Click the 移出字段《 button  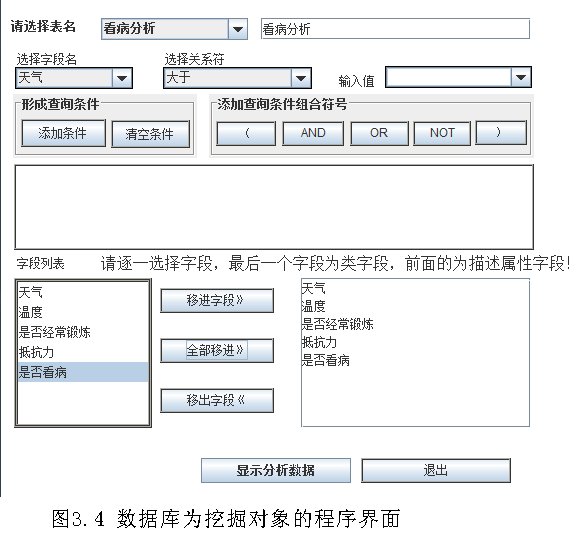[x=217, y=400]
